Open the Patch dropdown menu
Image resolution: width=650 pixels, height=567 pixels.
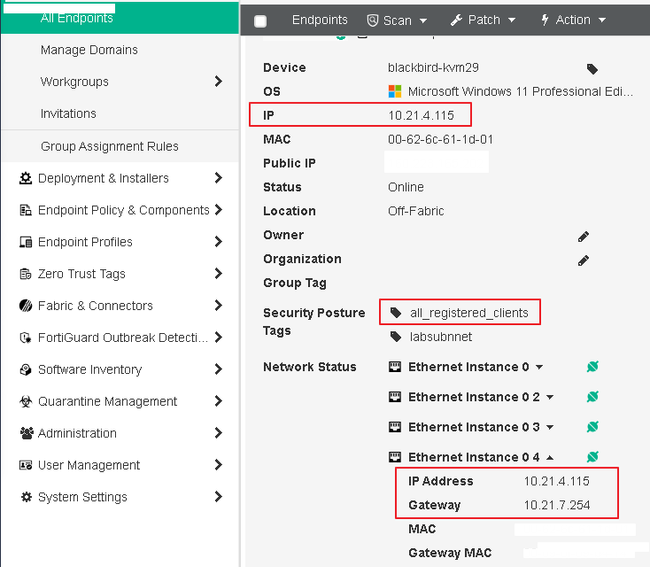coord(482,20)
